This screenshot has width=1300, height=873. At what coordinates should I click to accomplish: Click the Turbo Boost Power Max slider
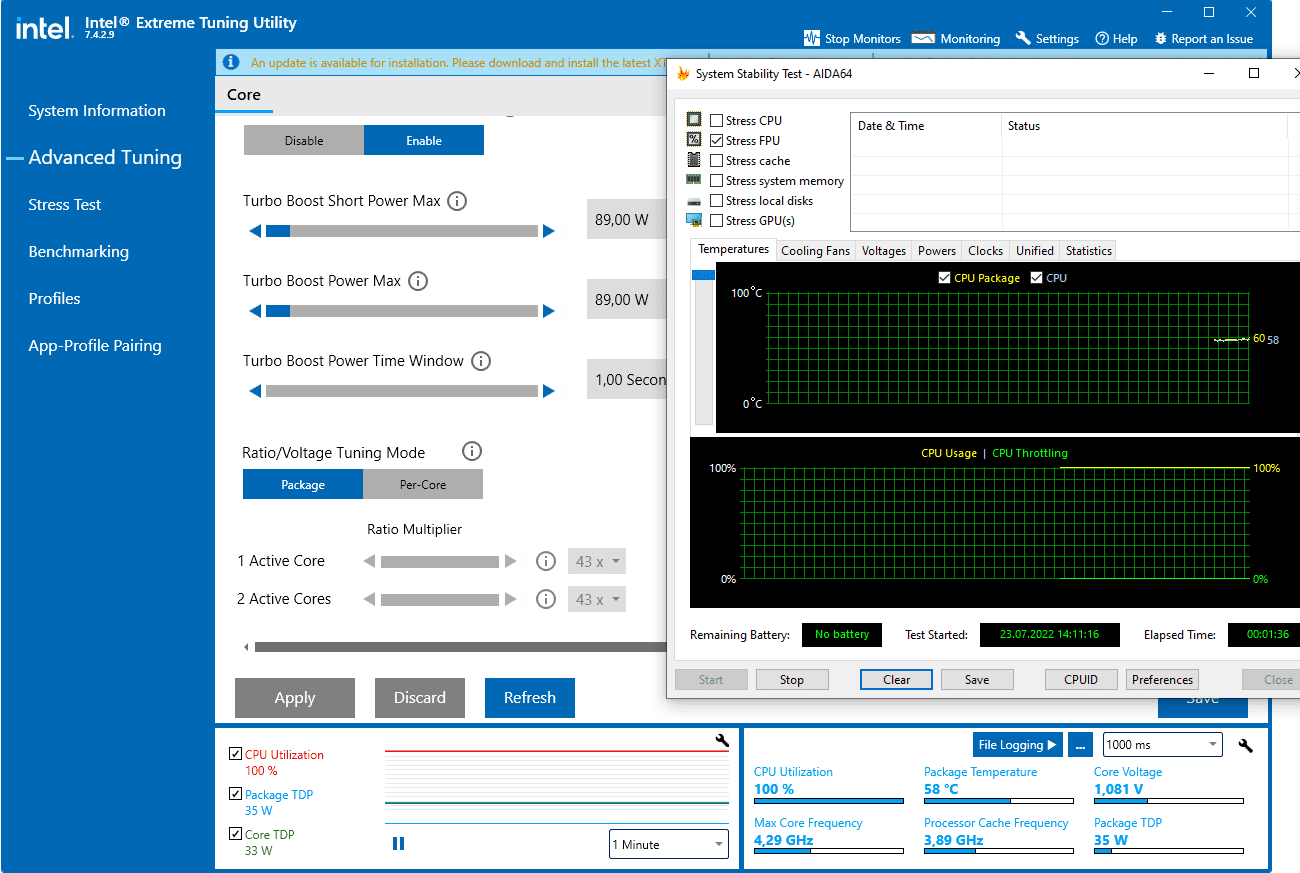point(402,311)
